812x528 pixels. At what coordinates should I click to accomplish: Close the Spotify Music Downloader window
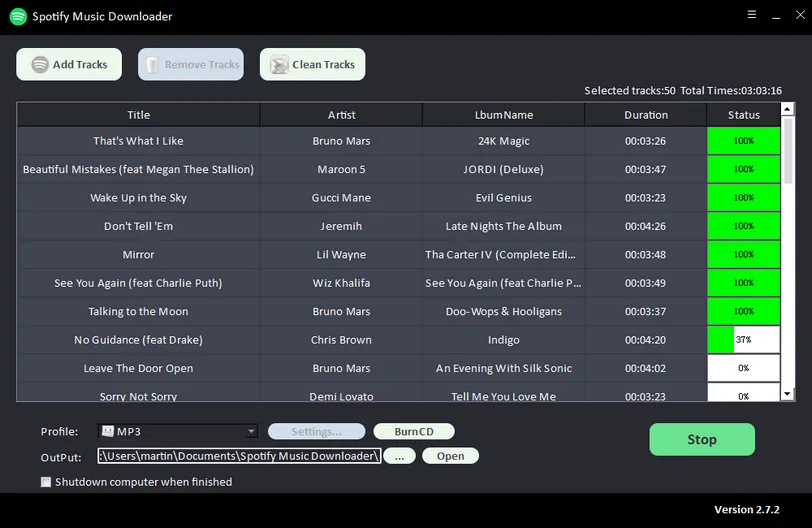pyautogui.click(x=800, y=15)
